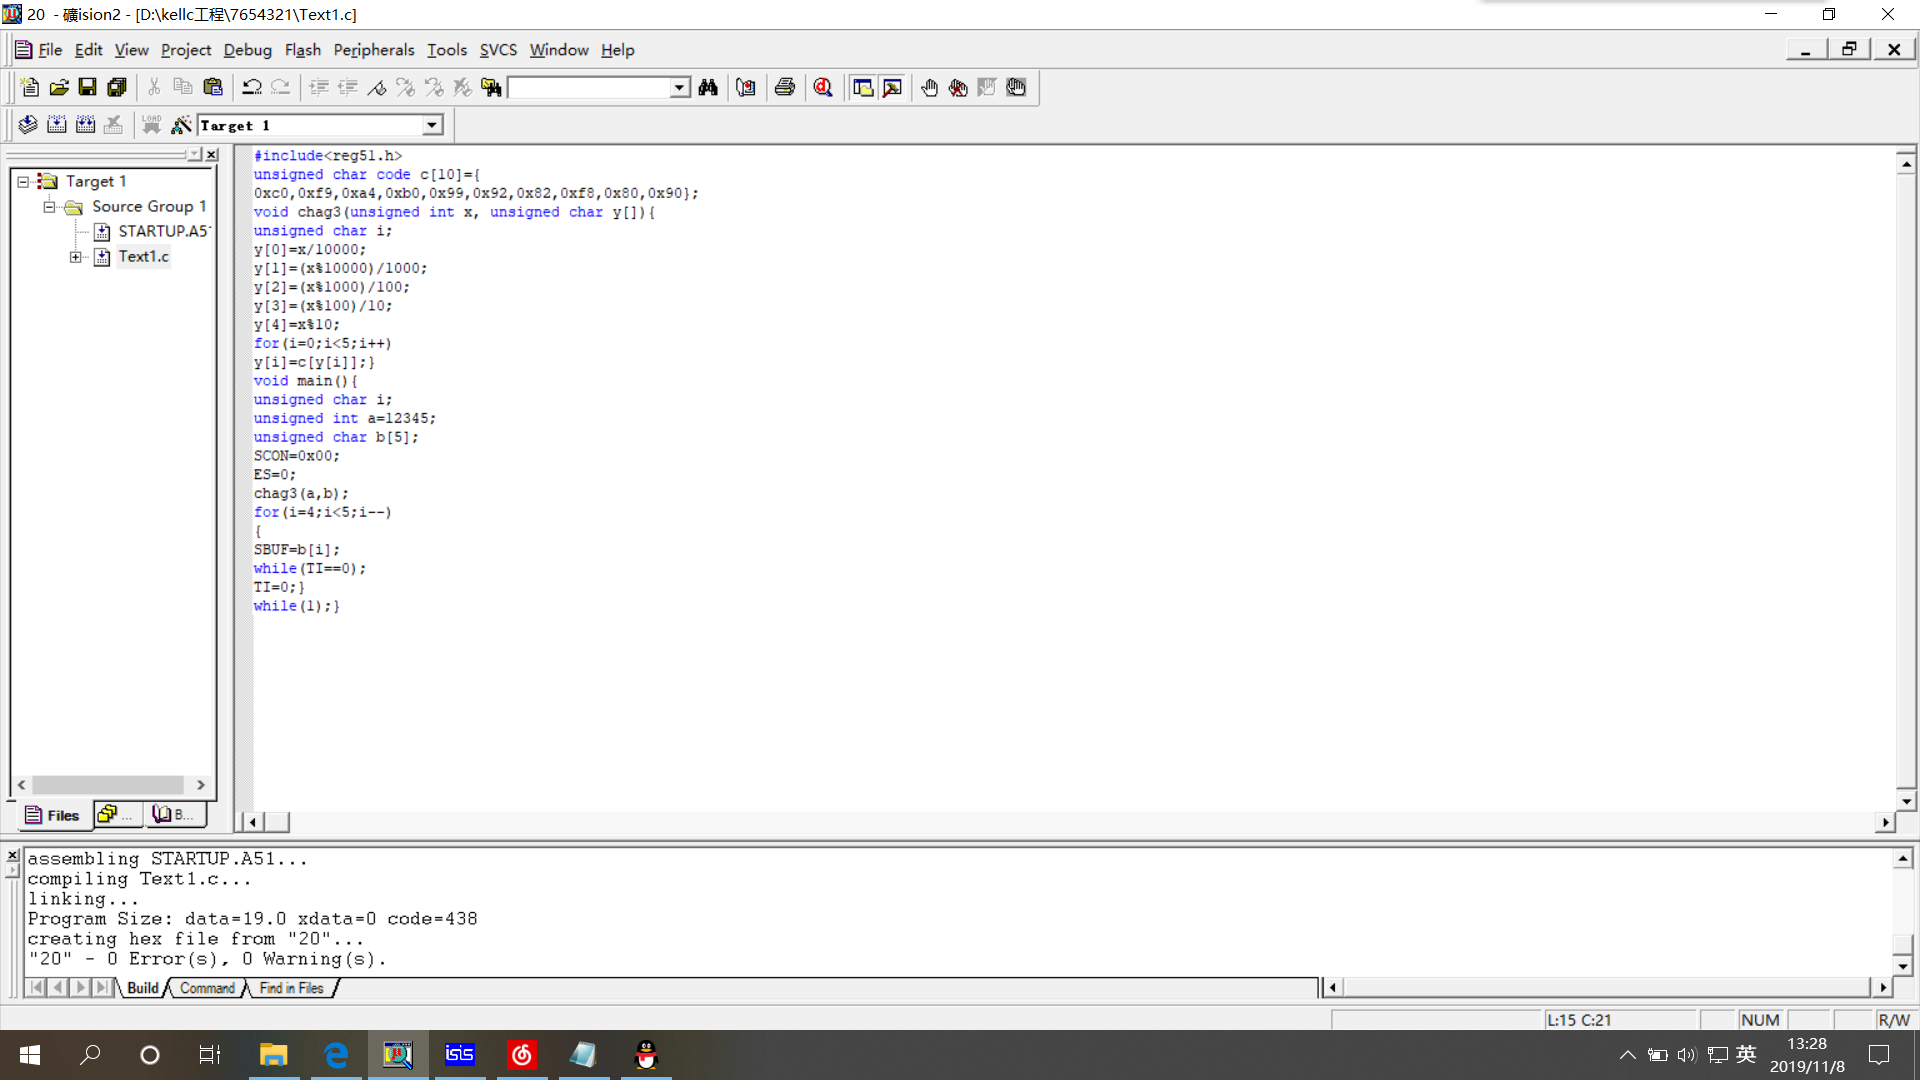This screenshot has height=1080, width=1920.
Task: Save the current file via floppy icon
Action: coord(88,88)
